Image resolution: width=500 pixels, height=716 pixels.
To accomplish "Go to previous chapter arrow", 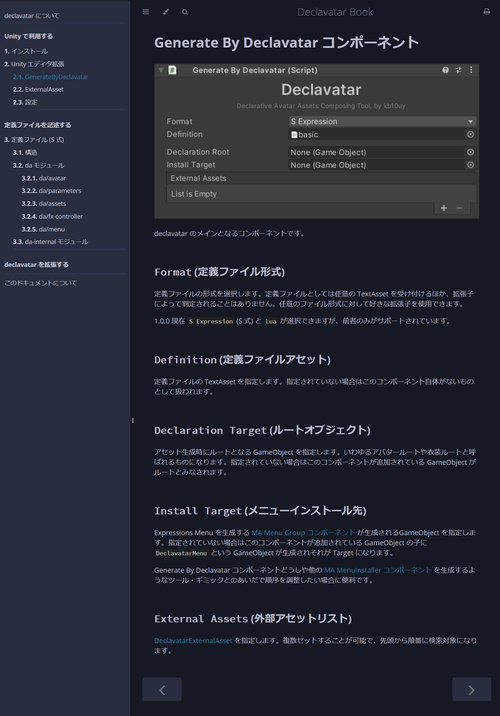I will pos(162,690).
